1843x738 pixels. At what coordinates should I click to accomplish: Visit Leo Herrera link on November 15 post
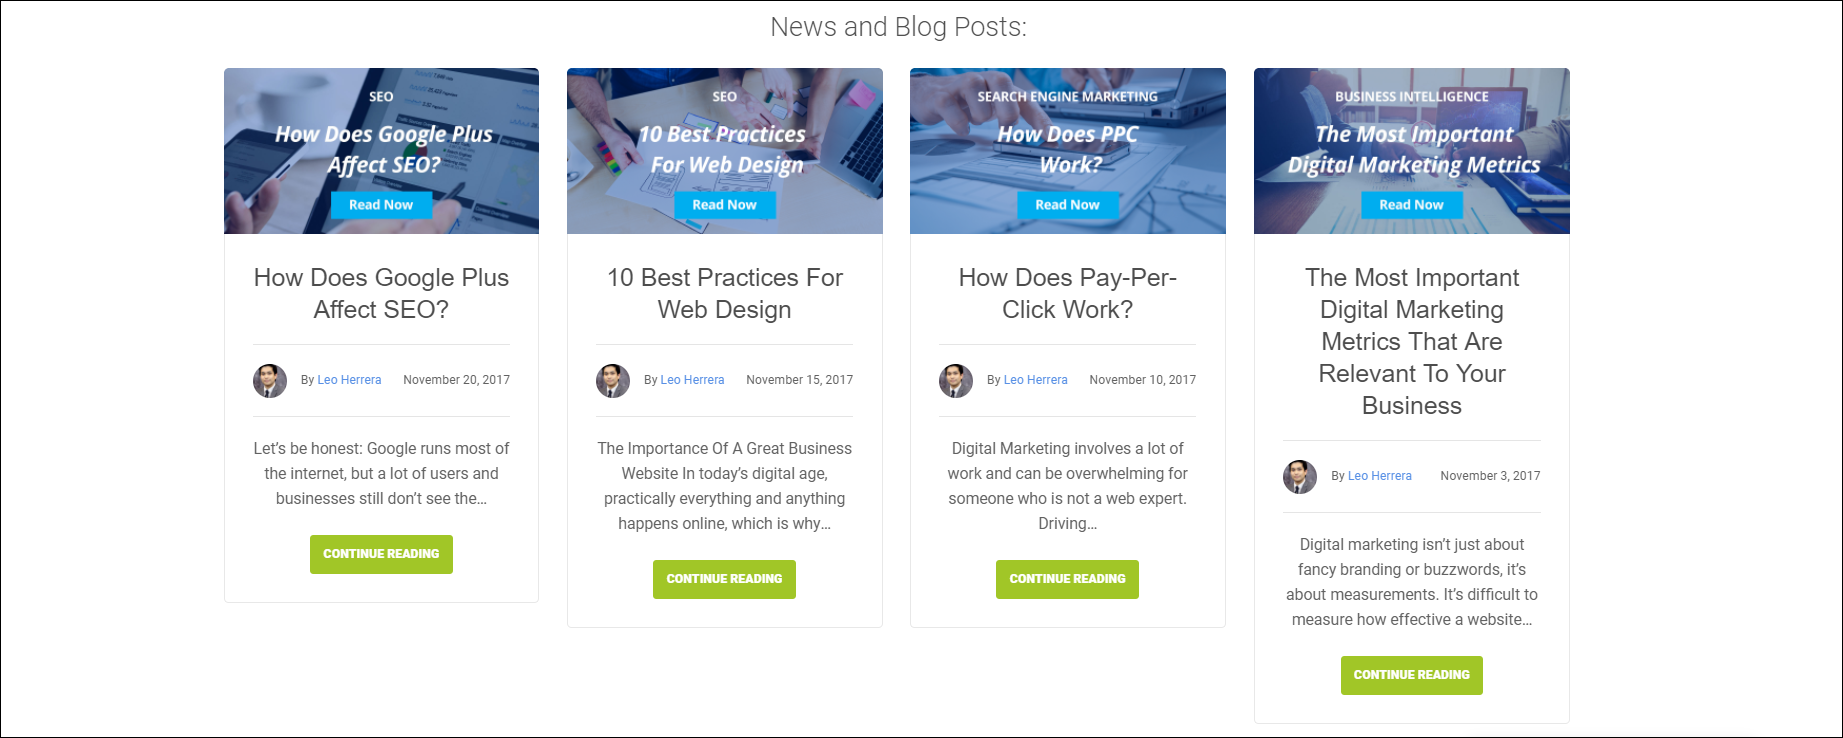click(x=692, y=380)
